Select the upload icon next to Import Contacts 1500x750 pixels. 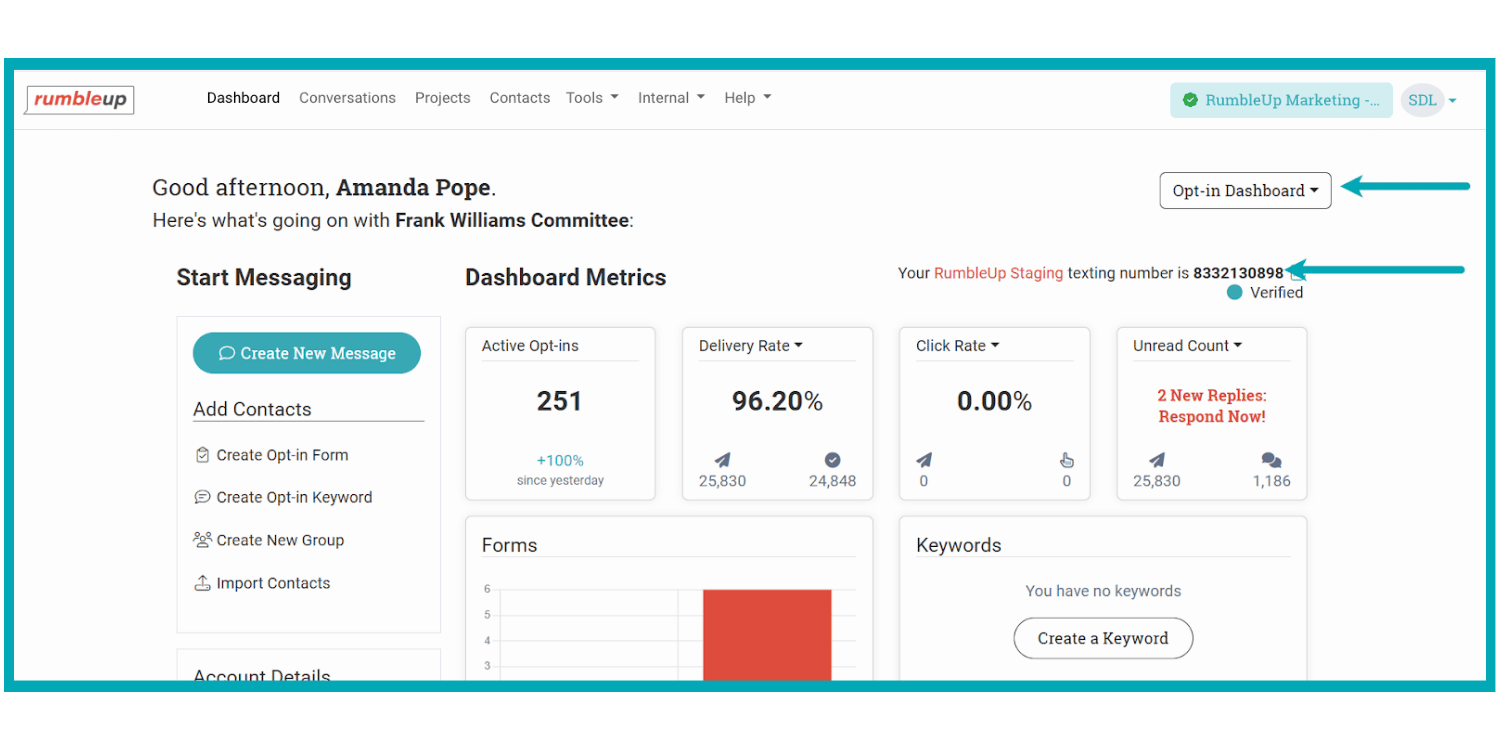[202, 582]
